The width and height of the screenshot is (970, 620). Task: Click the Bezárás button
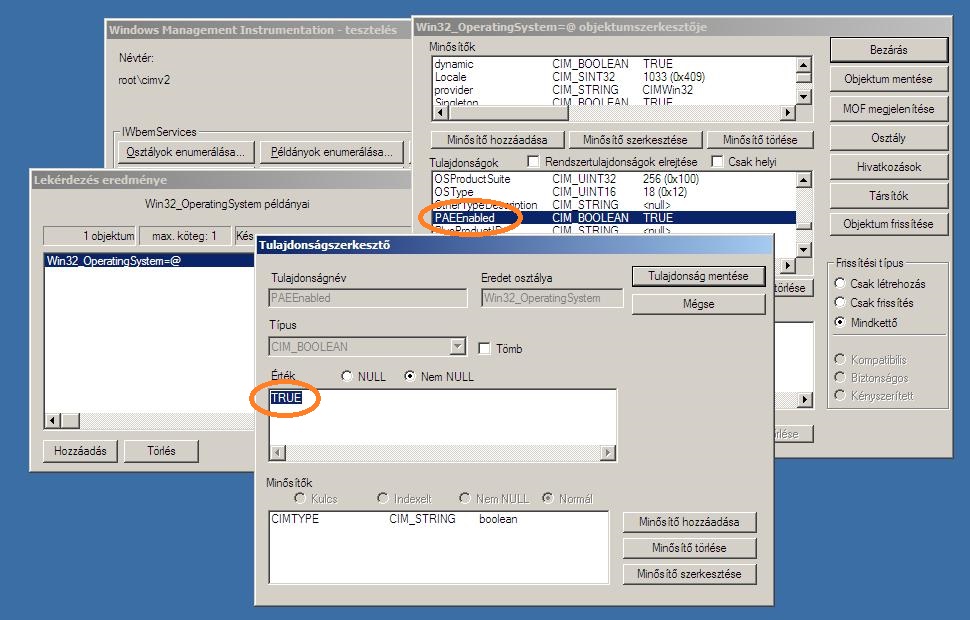(x=888, y=50)
